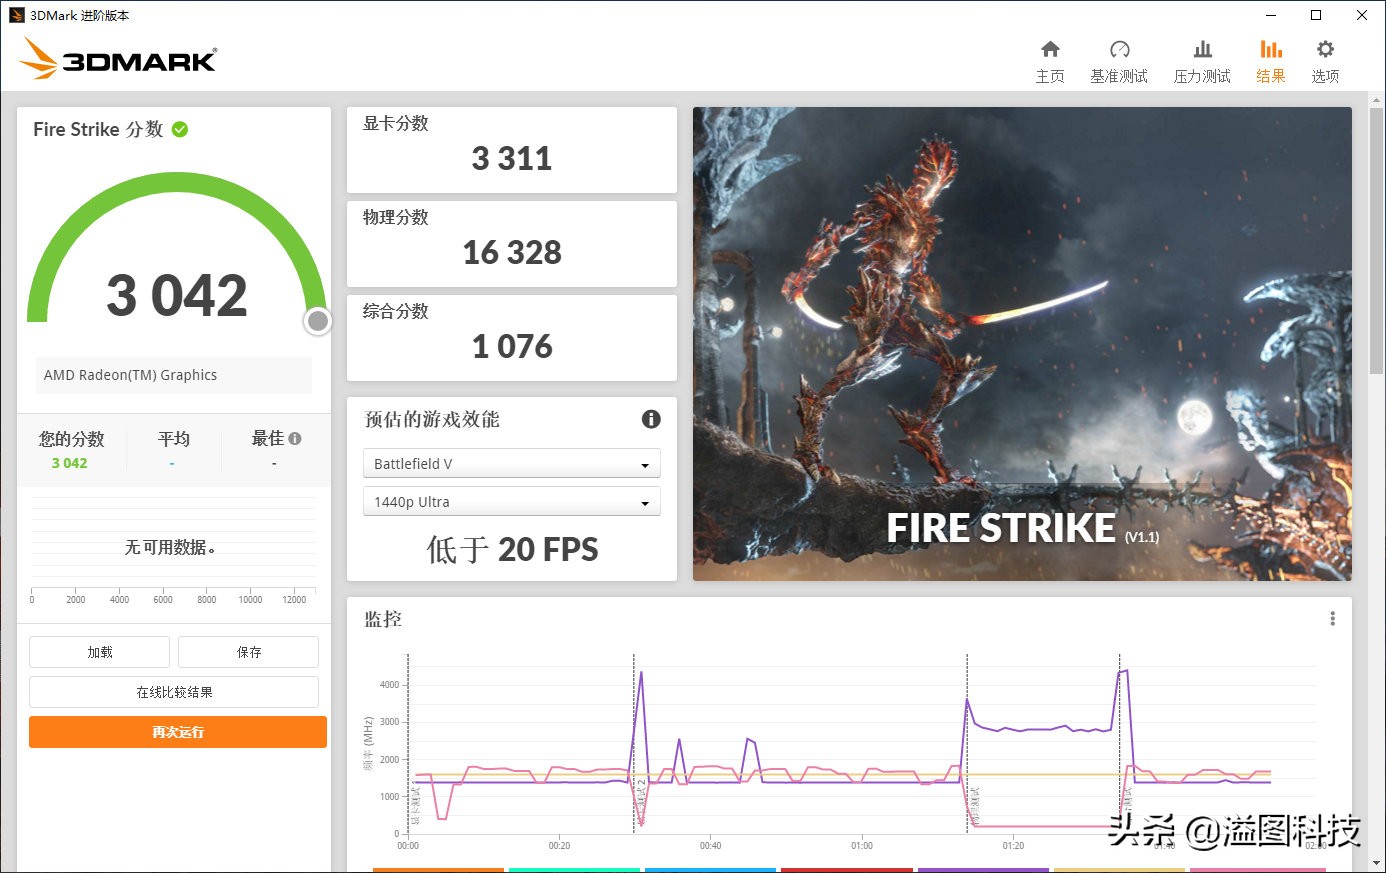Click the 显卡分数 3 311 score card
1386x873 pixels.
click(511, 150)
